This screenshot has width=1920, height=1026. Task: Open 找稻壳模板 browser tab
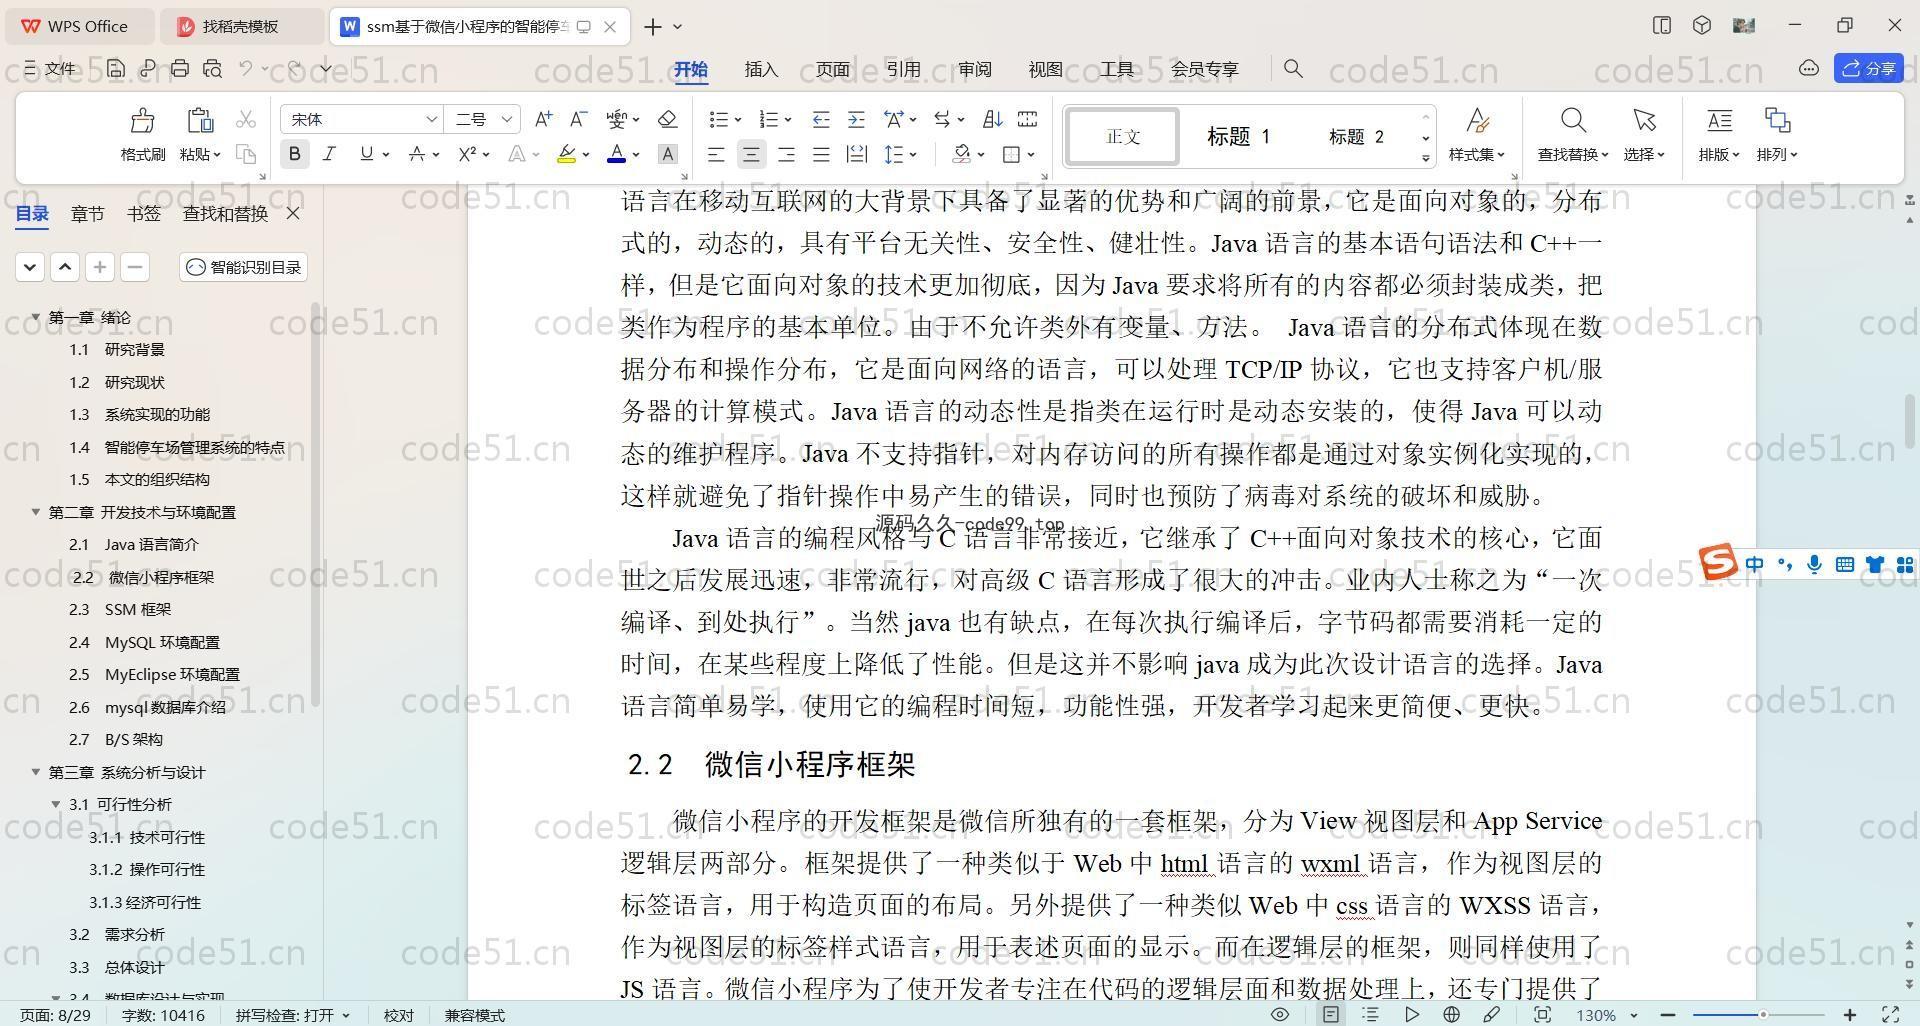pyautogui.click(x=241, y=26)
